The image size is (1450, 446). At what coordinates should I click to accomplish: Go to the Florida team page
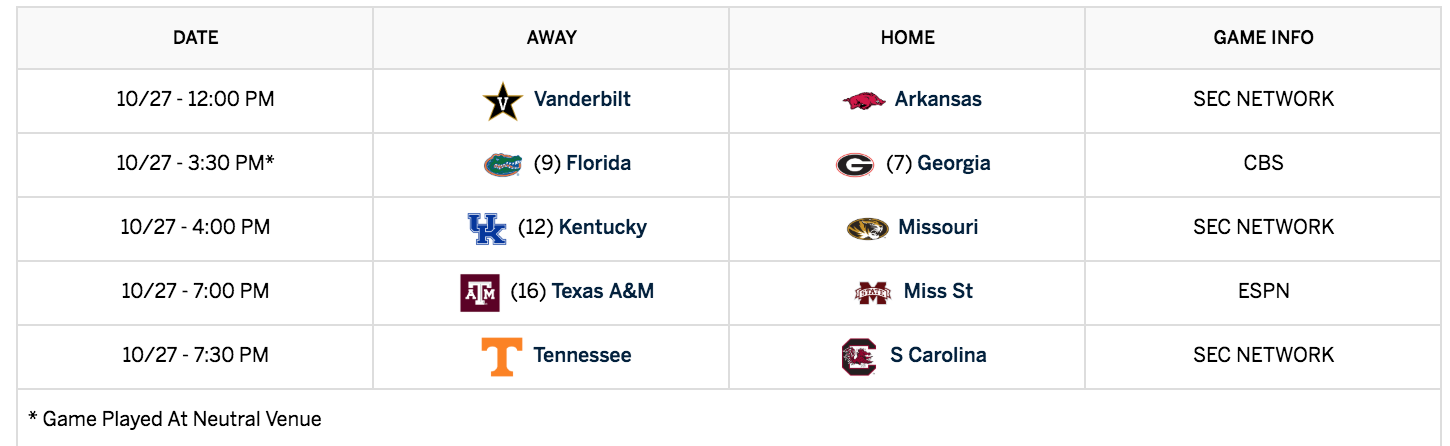598,163
